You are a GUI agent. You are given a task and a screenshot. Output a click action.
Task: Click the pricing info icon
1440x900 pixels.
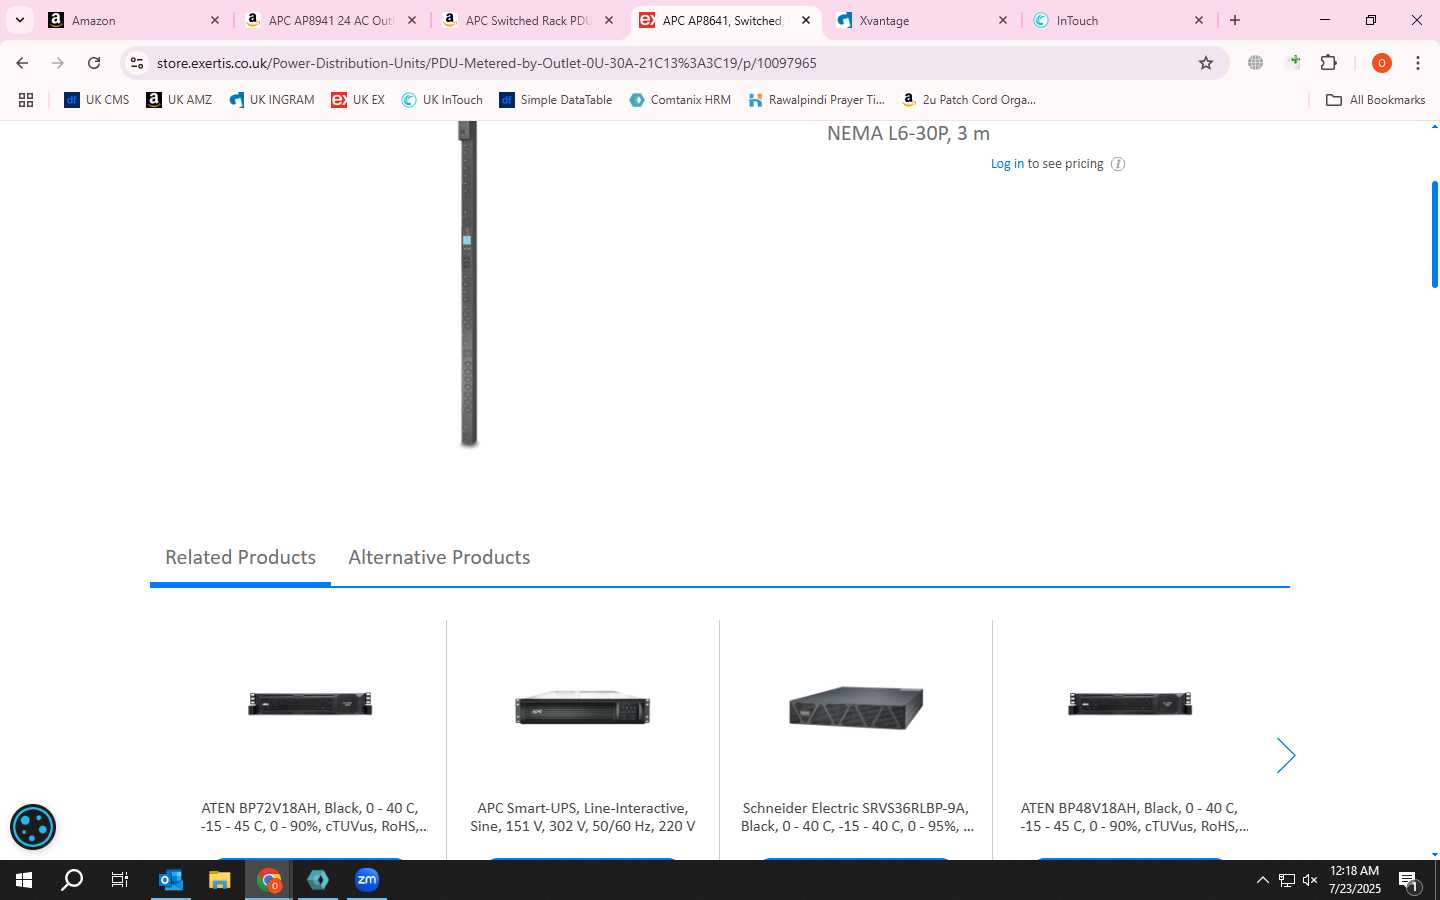click(1118, 164)
